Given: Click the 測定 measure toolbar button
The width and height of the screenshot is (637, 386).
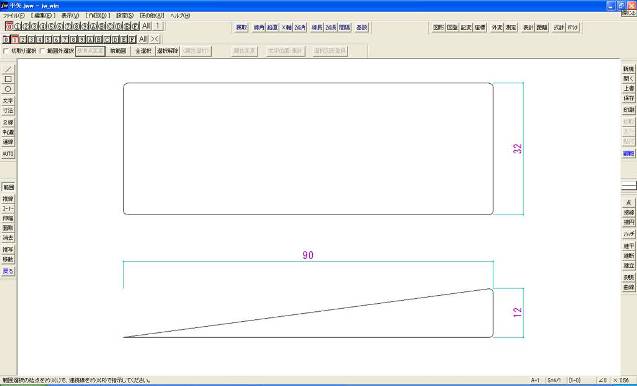Looking at the screenshot, I should tap(511, 27).
